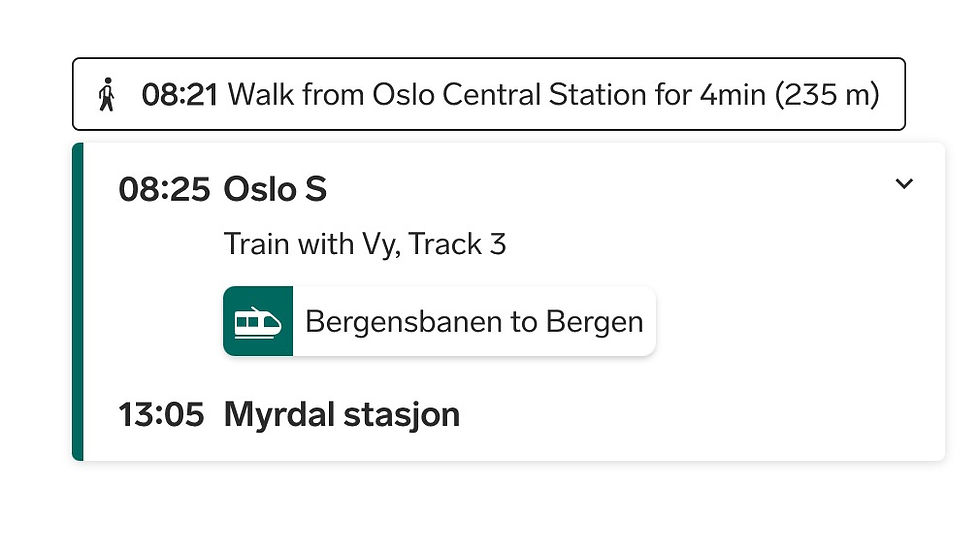Viewport: 980px width, 551px height.
Task: Click the green vertical line bar
Action: [78, 302]
